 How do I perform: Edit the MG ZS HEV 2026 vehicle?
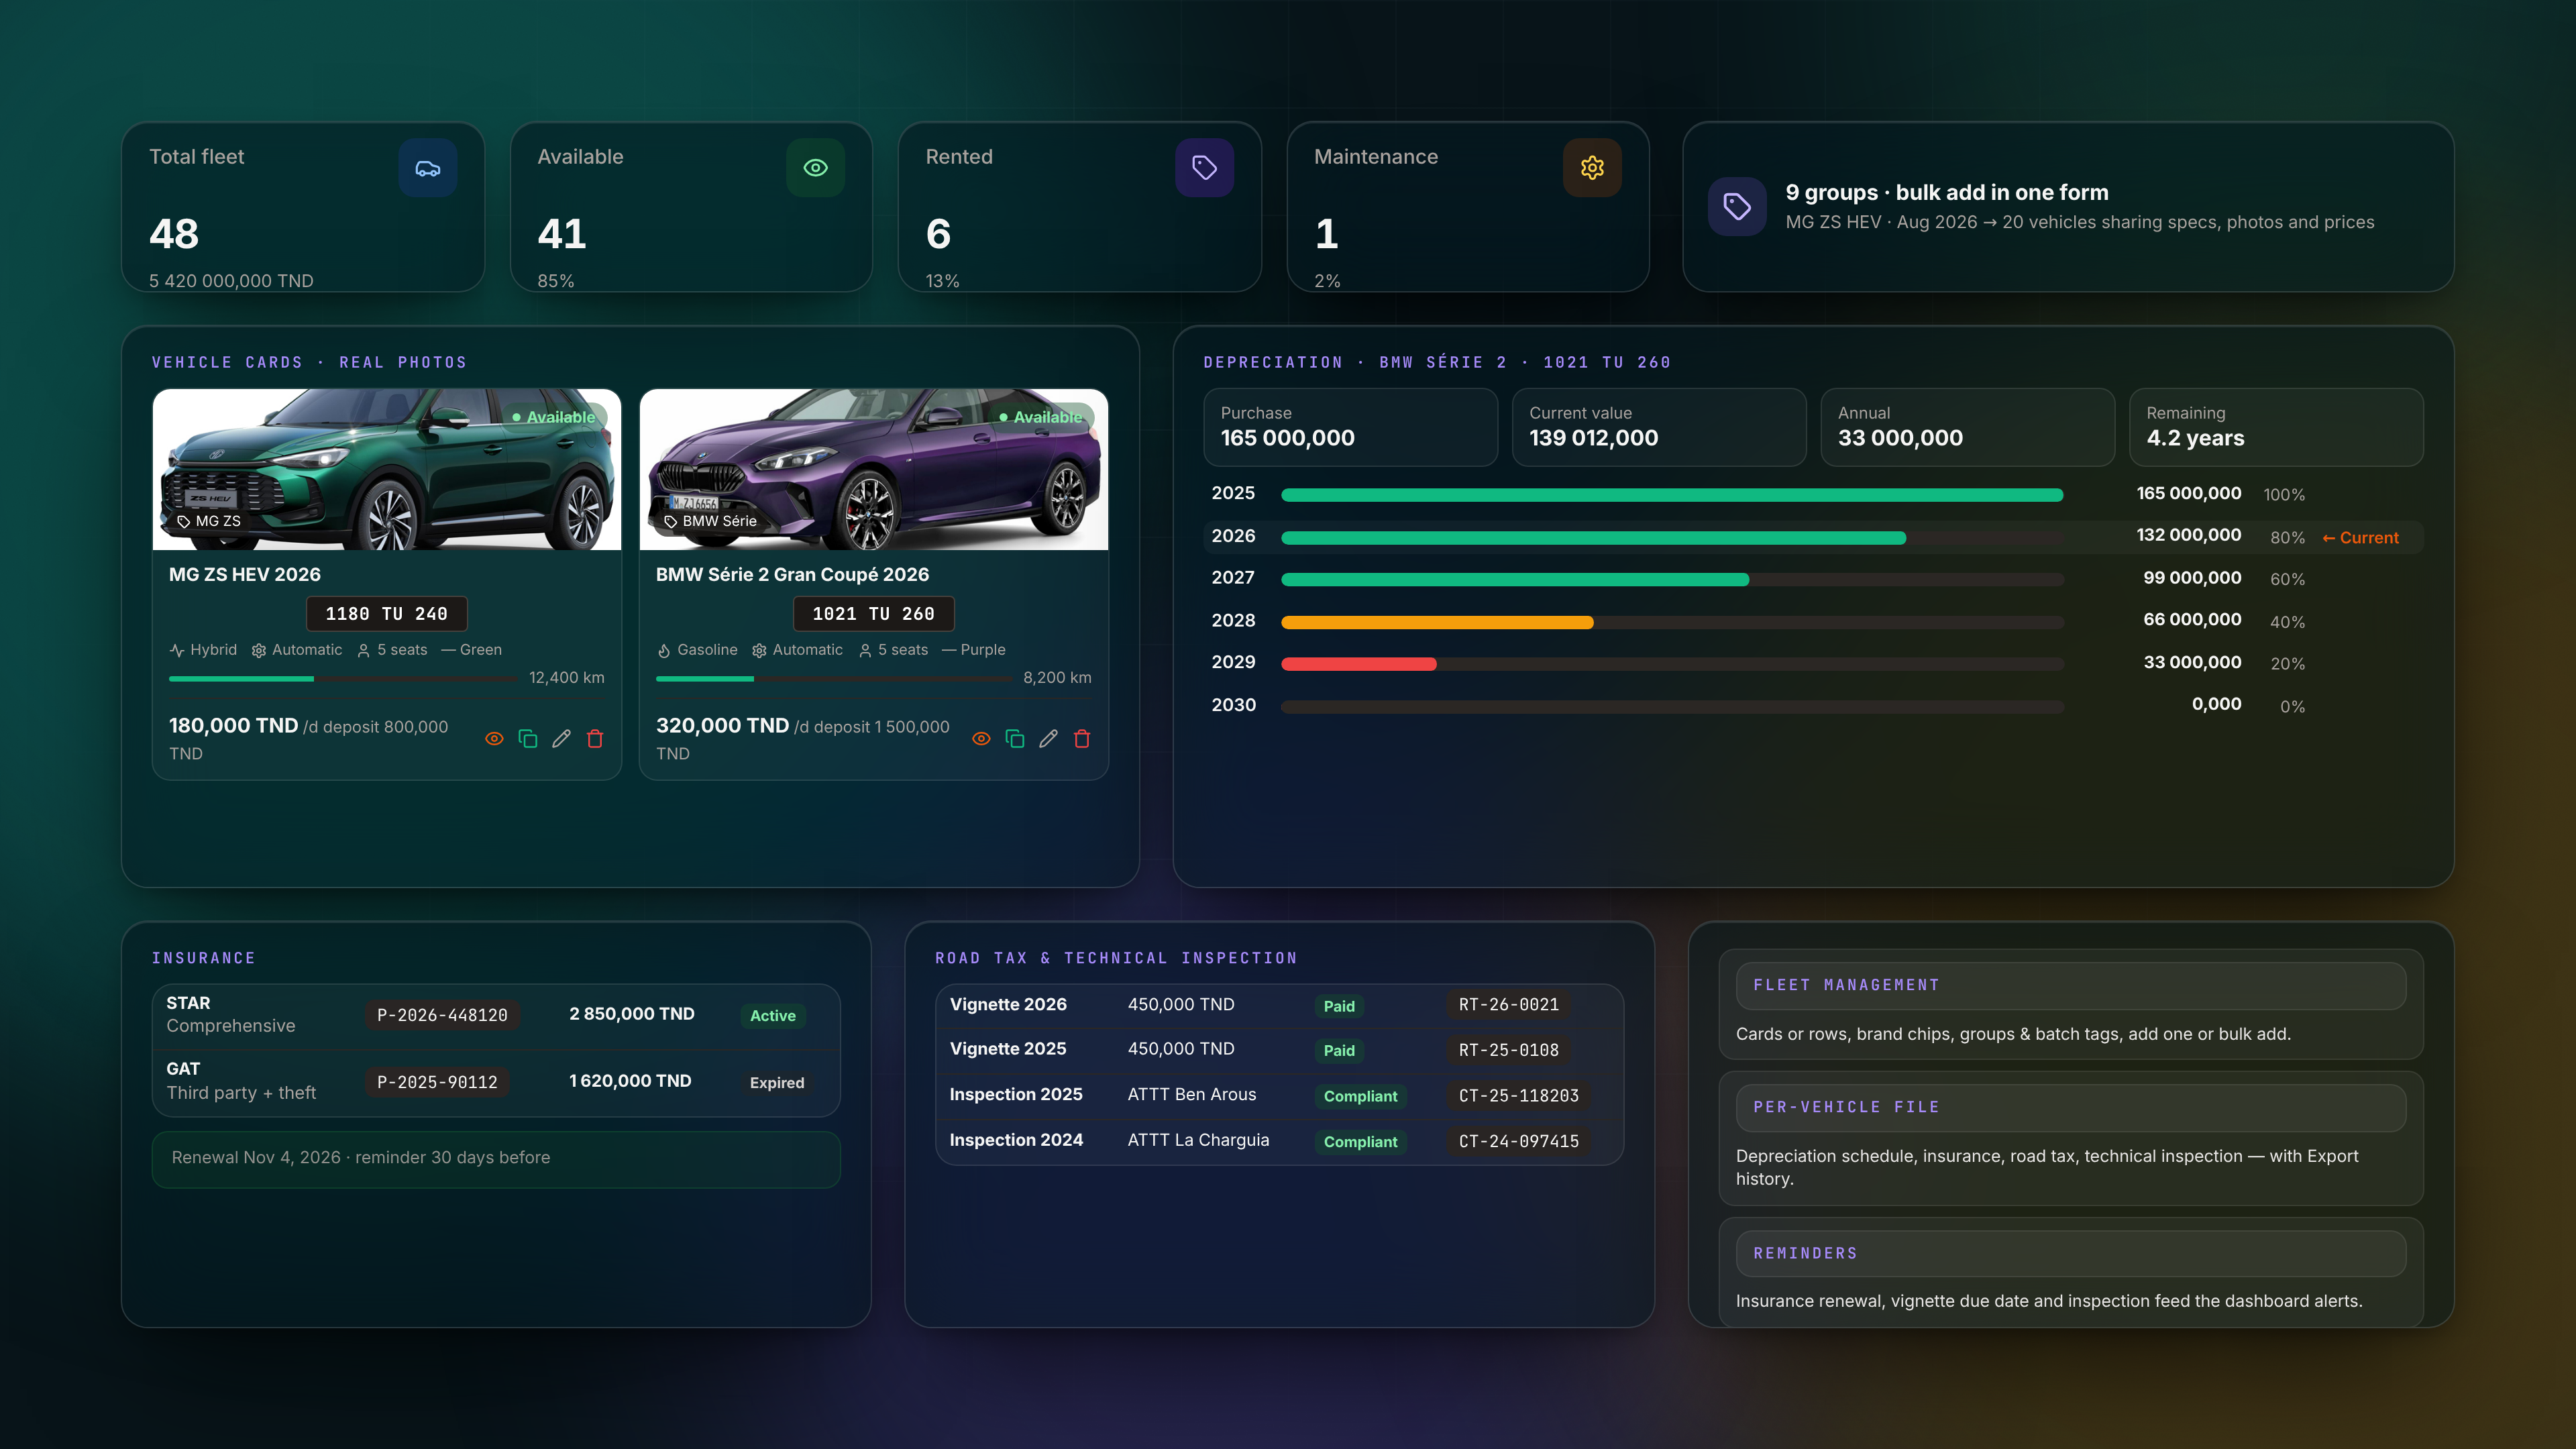pos(561,739)
